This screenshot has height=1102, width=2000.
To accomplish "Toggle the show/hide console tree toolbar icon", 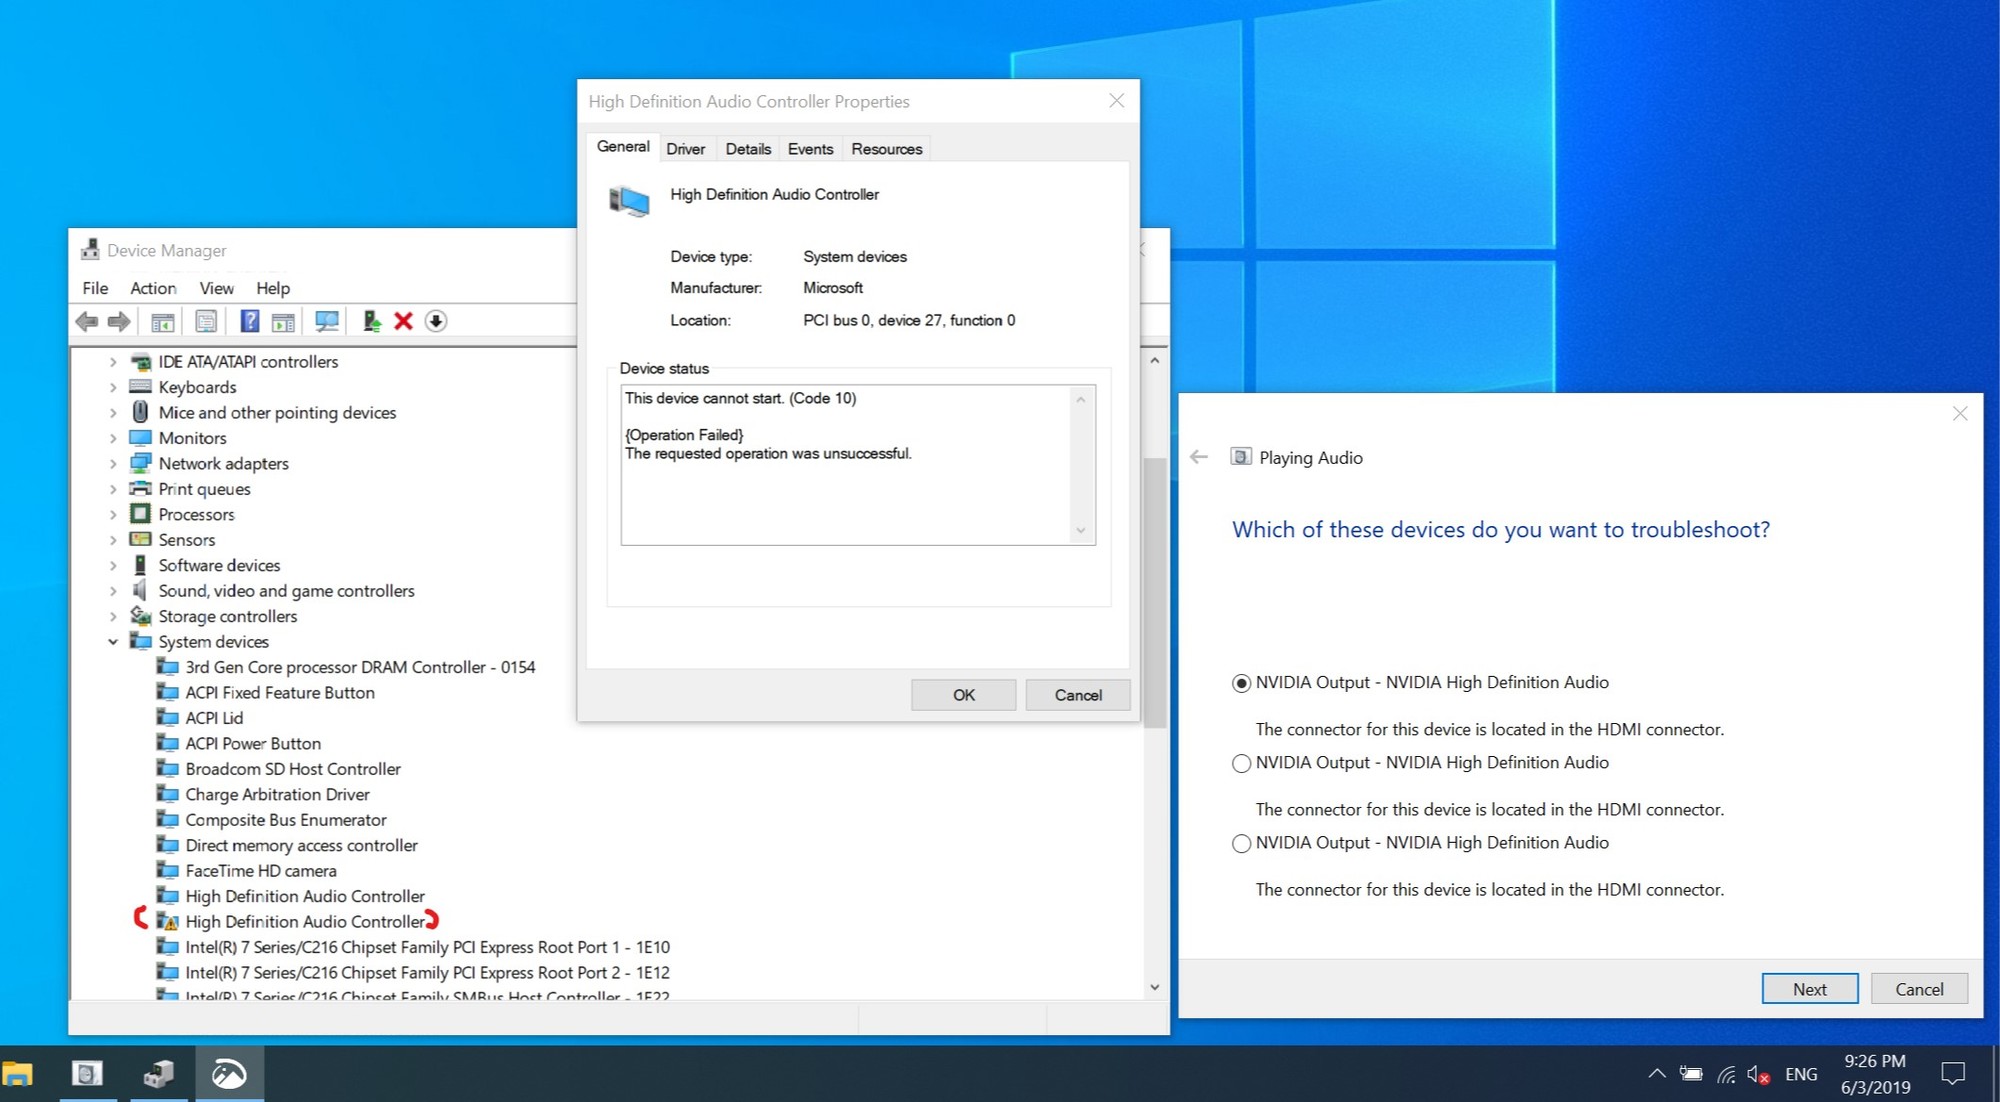I will point(162,321).
